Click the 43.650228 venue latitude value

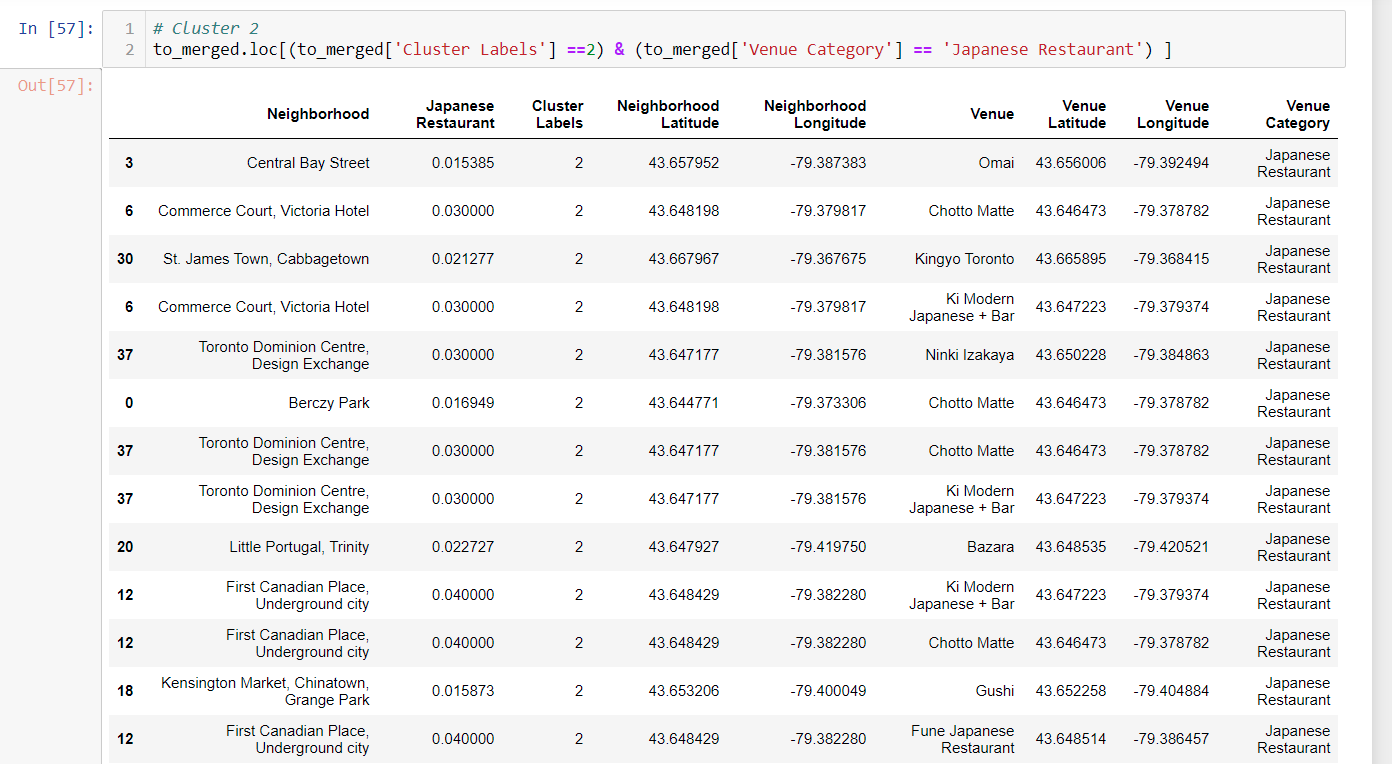click(1071, 355)
